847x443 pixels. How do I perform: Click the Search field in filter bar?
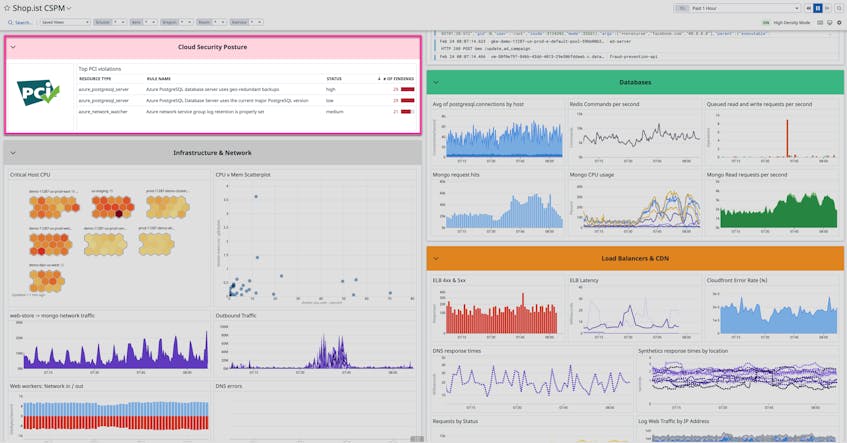(x=20, y=22)
